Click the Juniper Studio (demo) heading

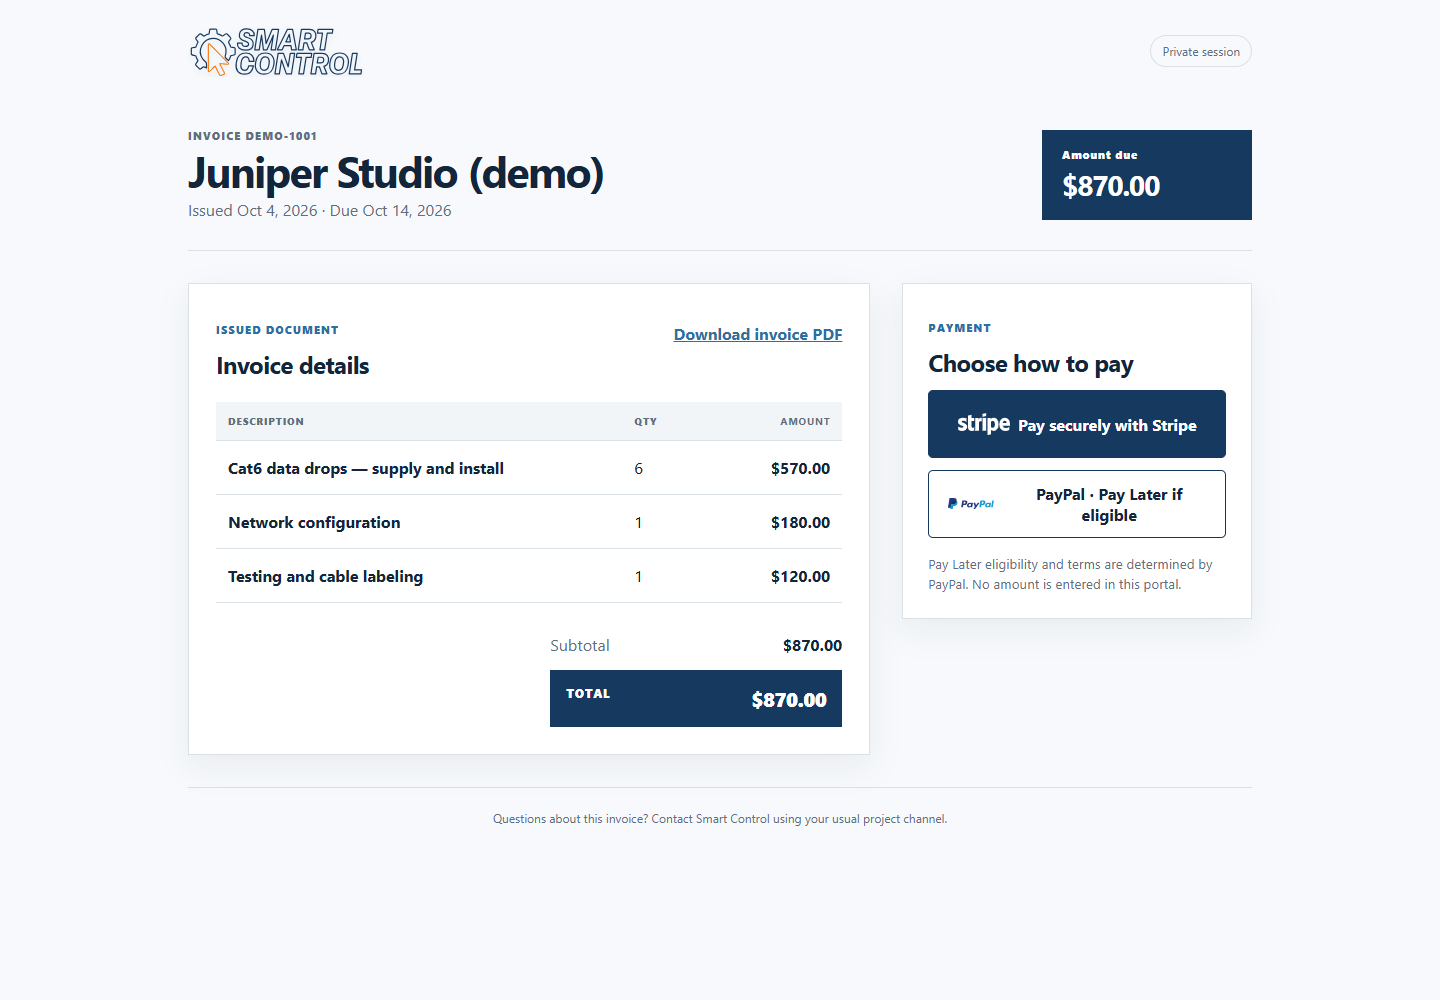tap(396, 173)
